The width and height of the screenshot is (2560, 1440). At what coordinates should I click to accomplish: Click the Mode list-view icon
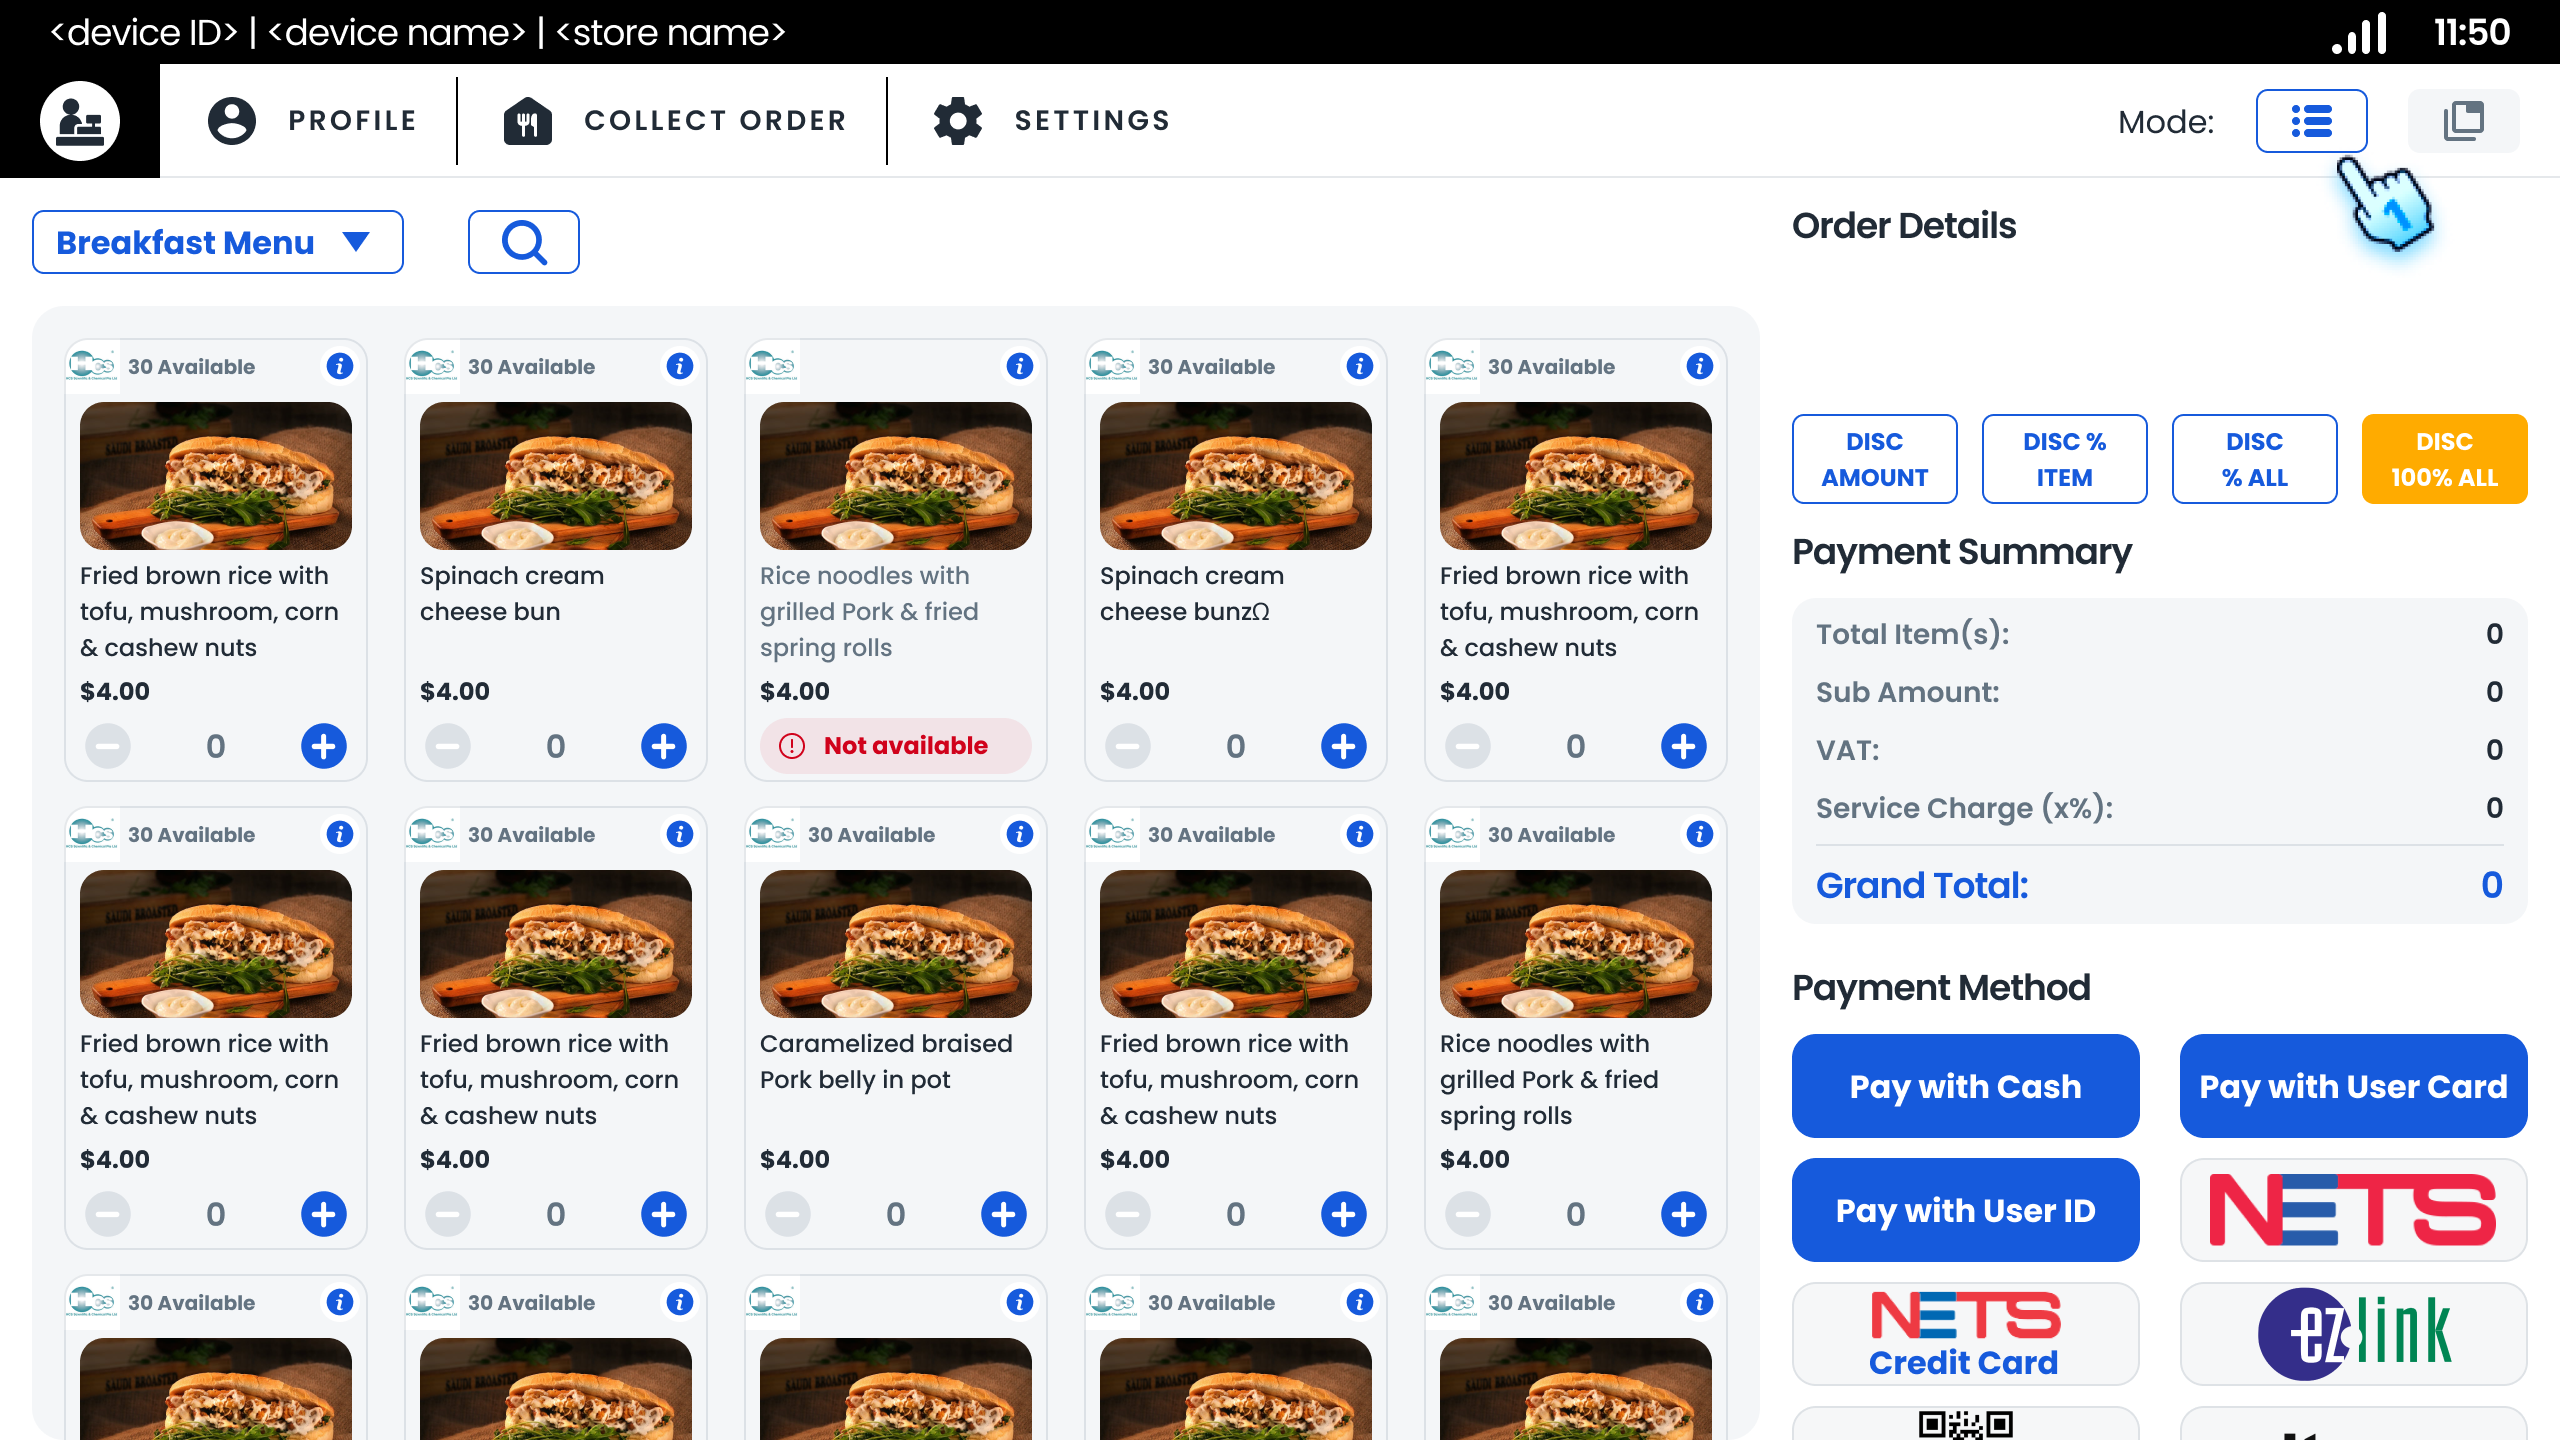click(2312, 120)
